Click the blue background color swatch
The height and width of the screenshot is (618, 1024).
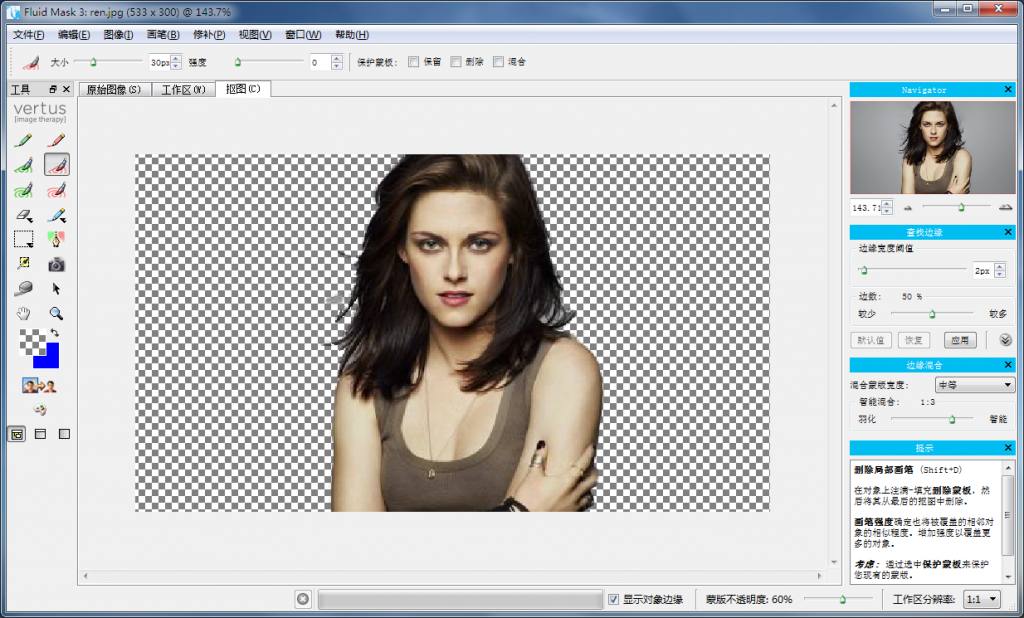tap(47, 355)
